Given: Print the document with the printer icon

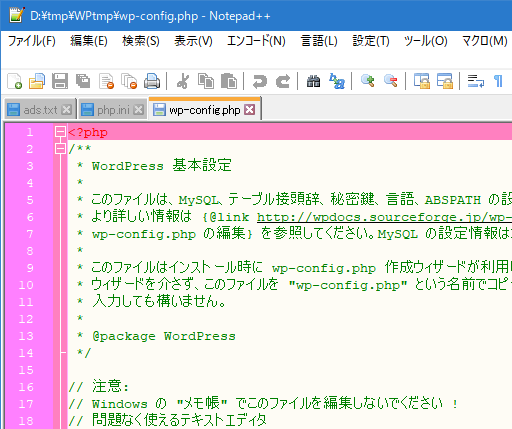Looking at the screenshot, I should (152, 81).
